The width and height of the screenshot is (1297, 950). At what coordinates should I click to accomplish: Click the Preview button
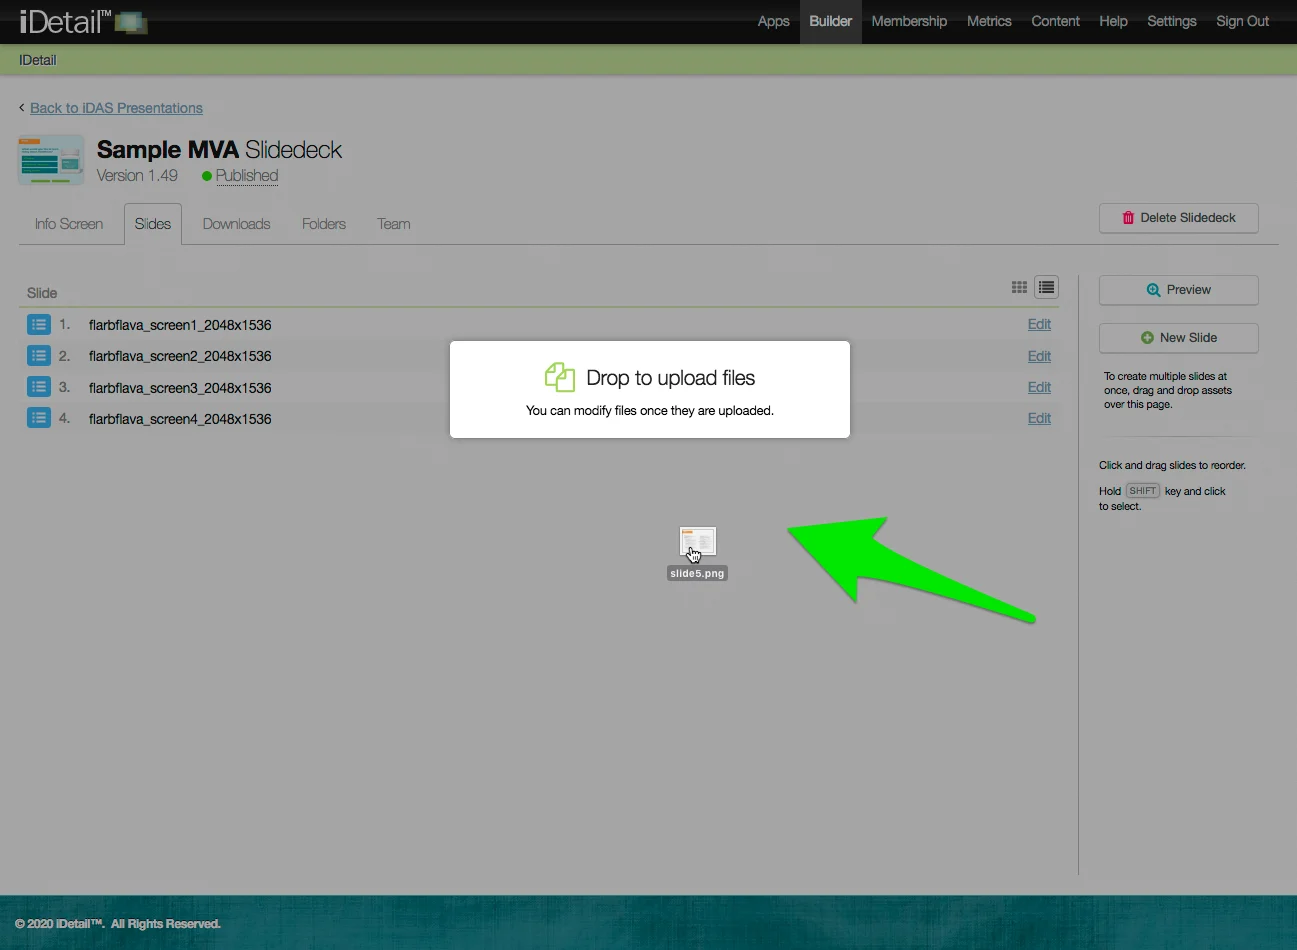coord(1179,290)
